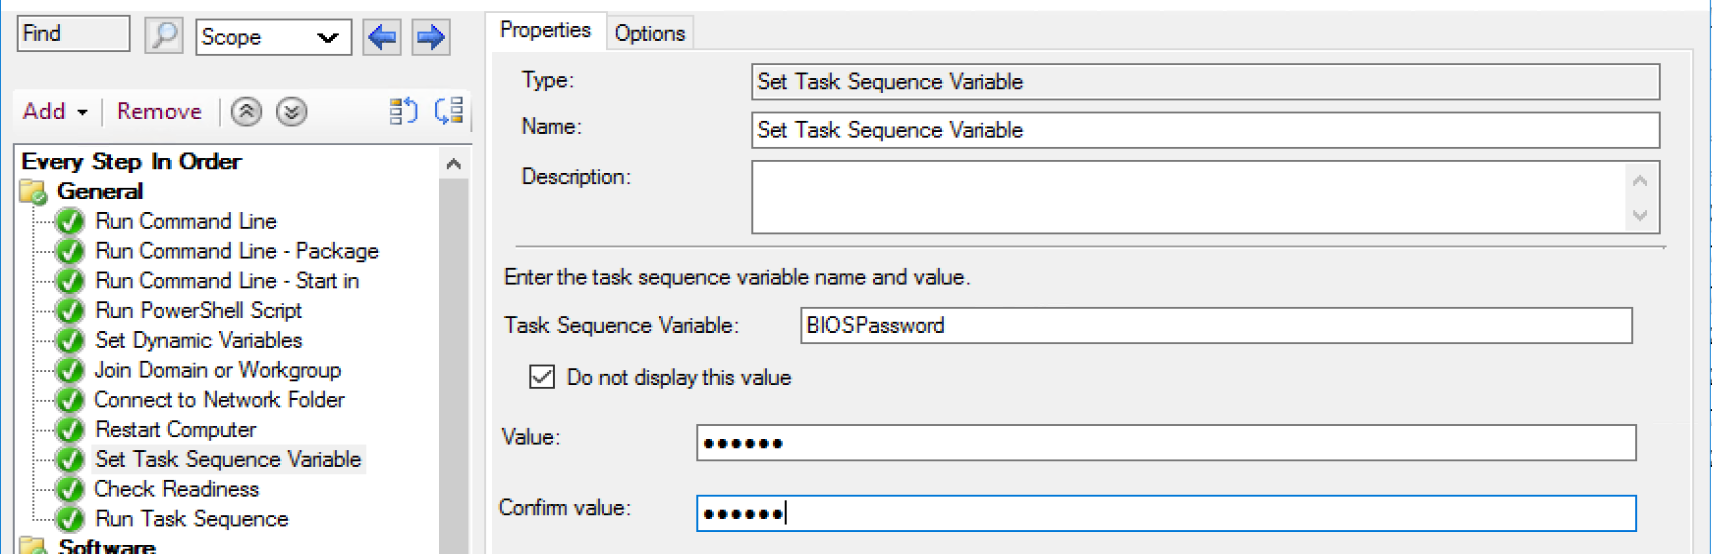
Task: Select the Run PowerShell Script step
Action: pyautogui.click(x=198, y=310)
